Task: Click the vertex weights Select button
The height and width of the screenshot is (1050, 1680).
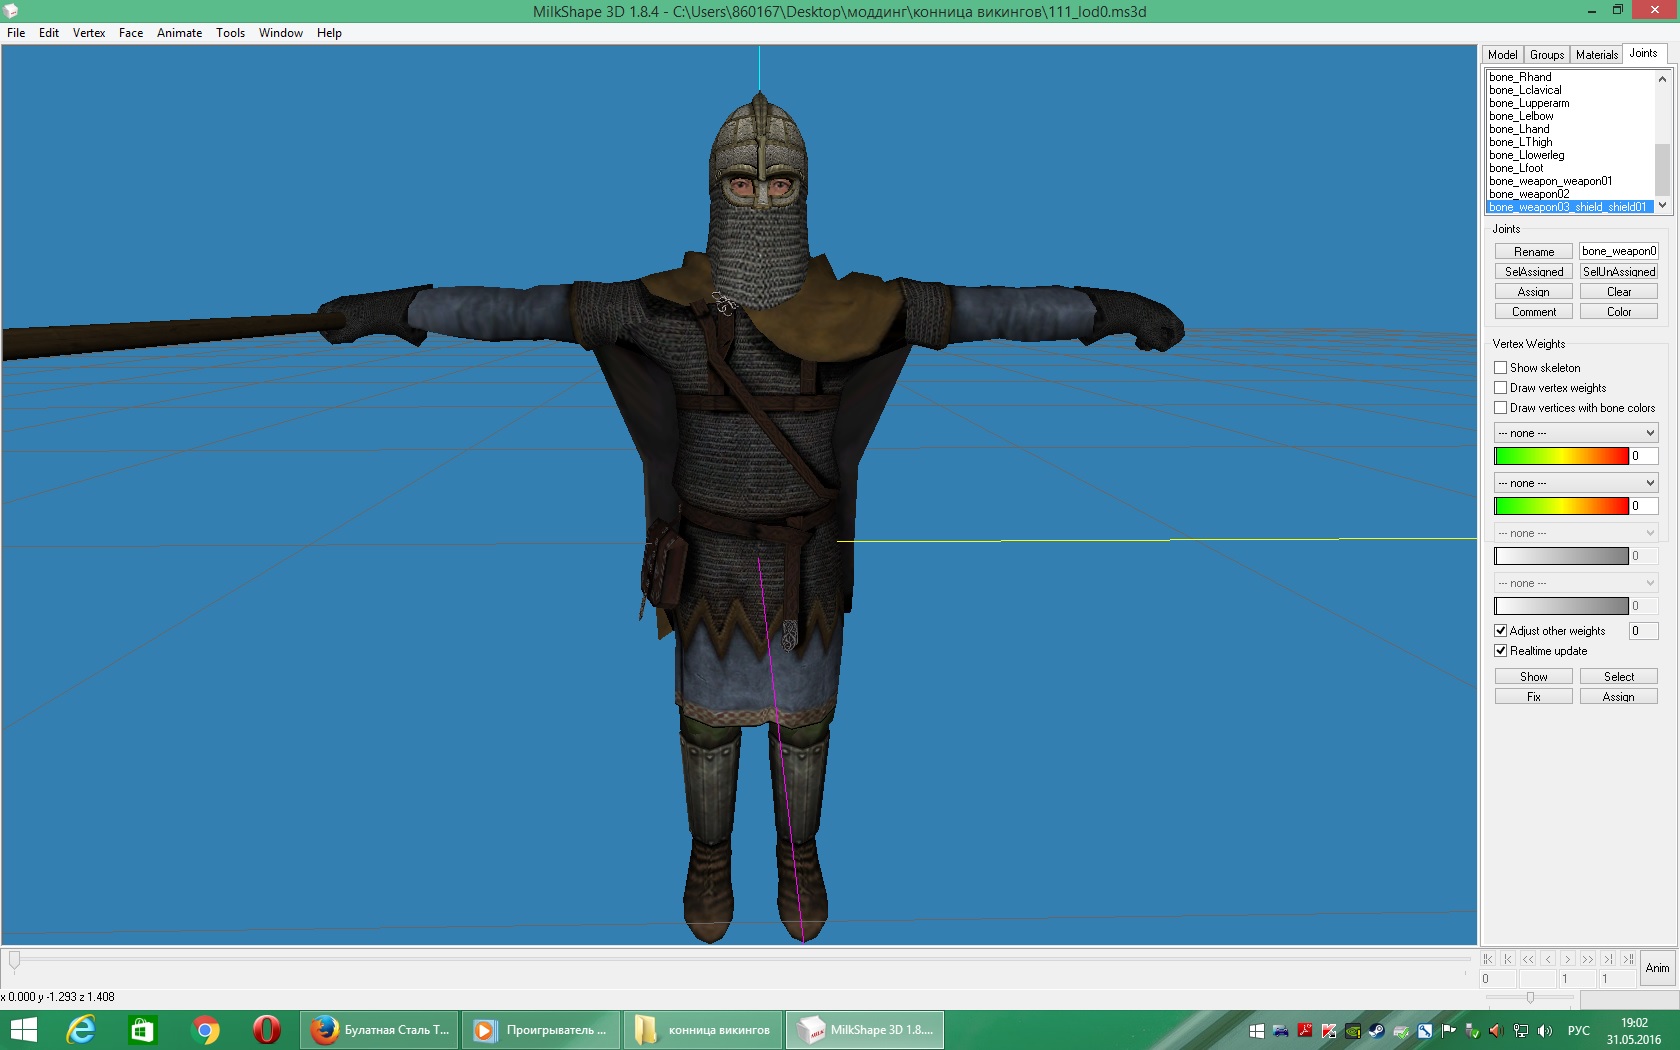Action: [1618, 677]
